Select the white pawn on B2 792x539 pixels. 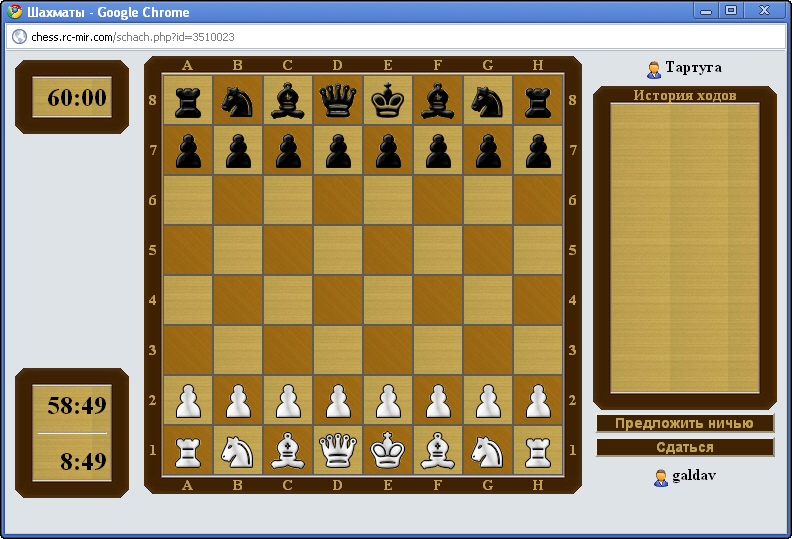[x=238, y=400]
